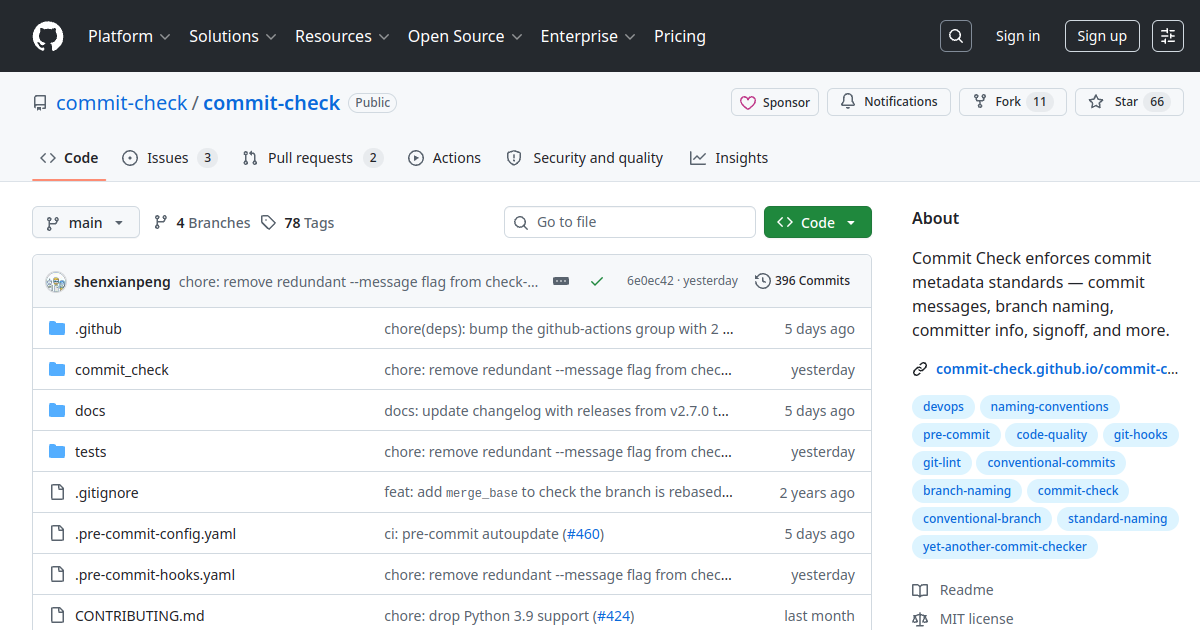Open the Actions tab
The height and width of the screenshot is (630, 1200).
[x=445, y=158]
